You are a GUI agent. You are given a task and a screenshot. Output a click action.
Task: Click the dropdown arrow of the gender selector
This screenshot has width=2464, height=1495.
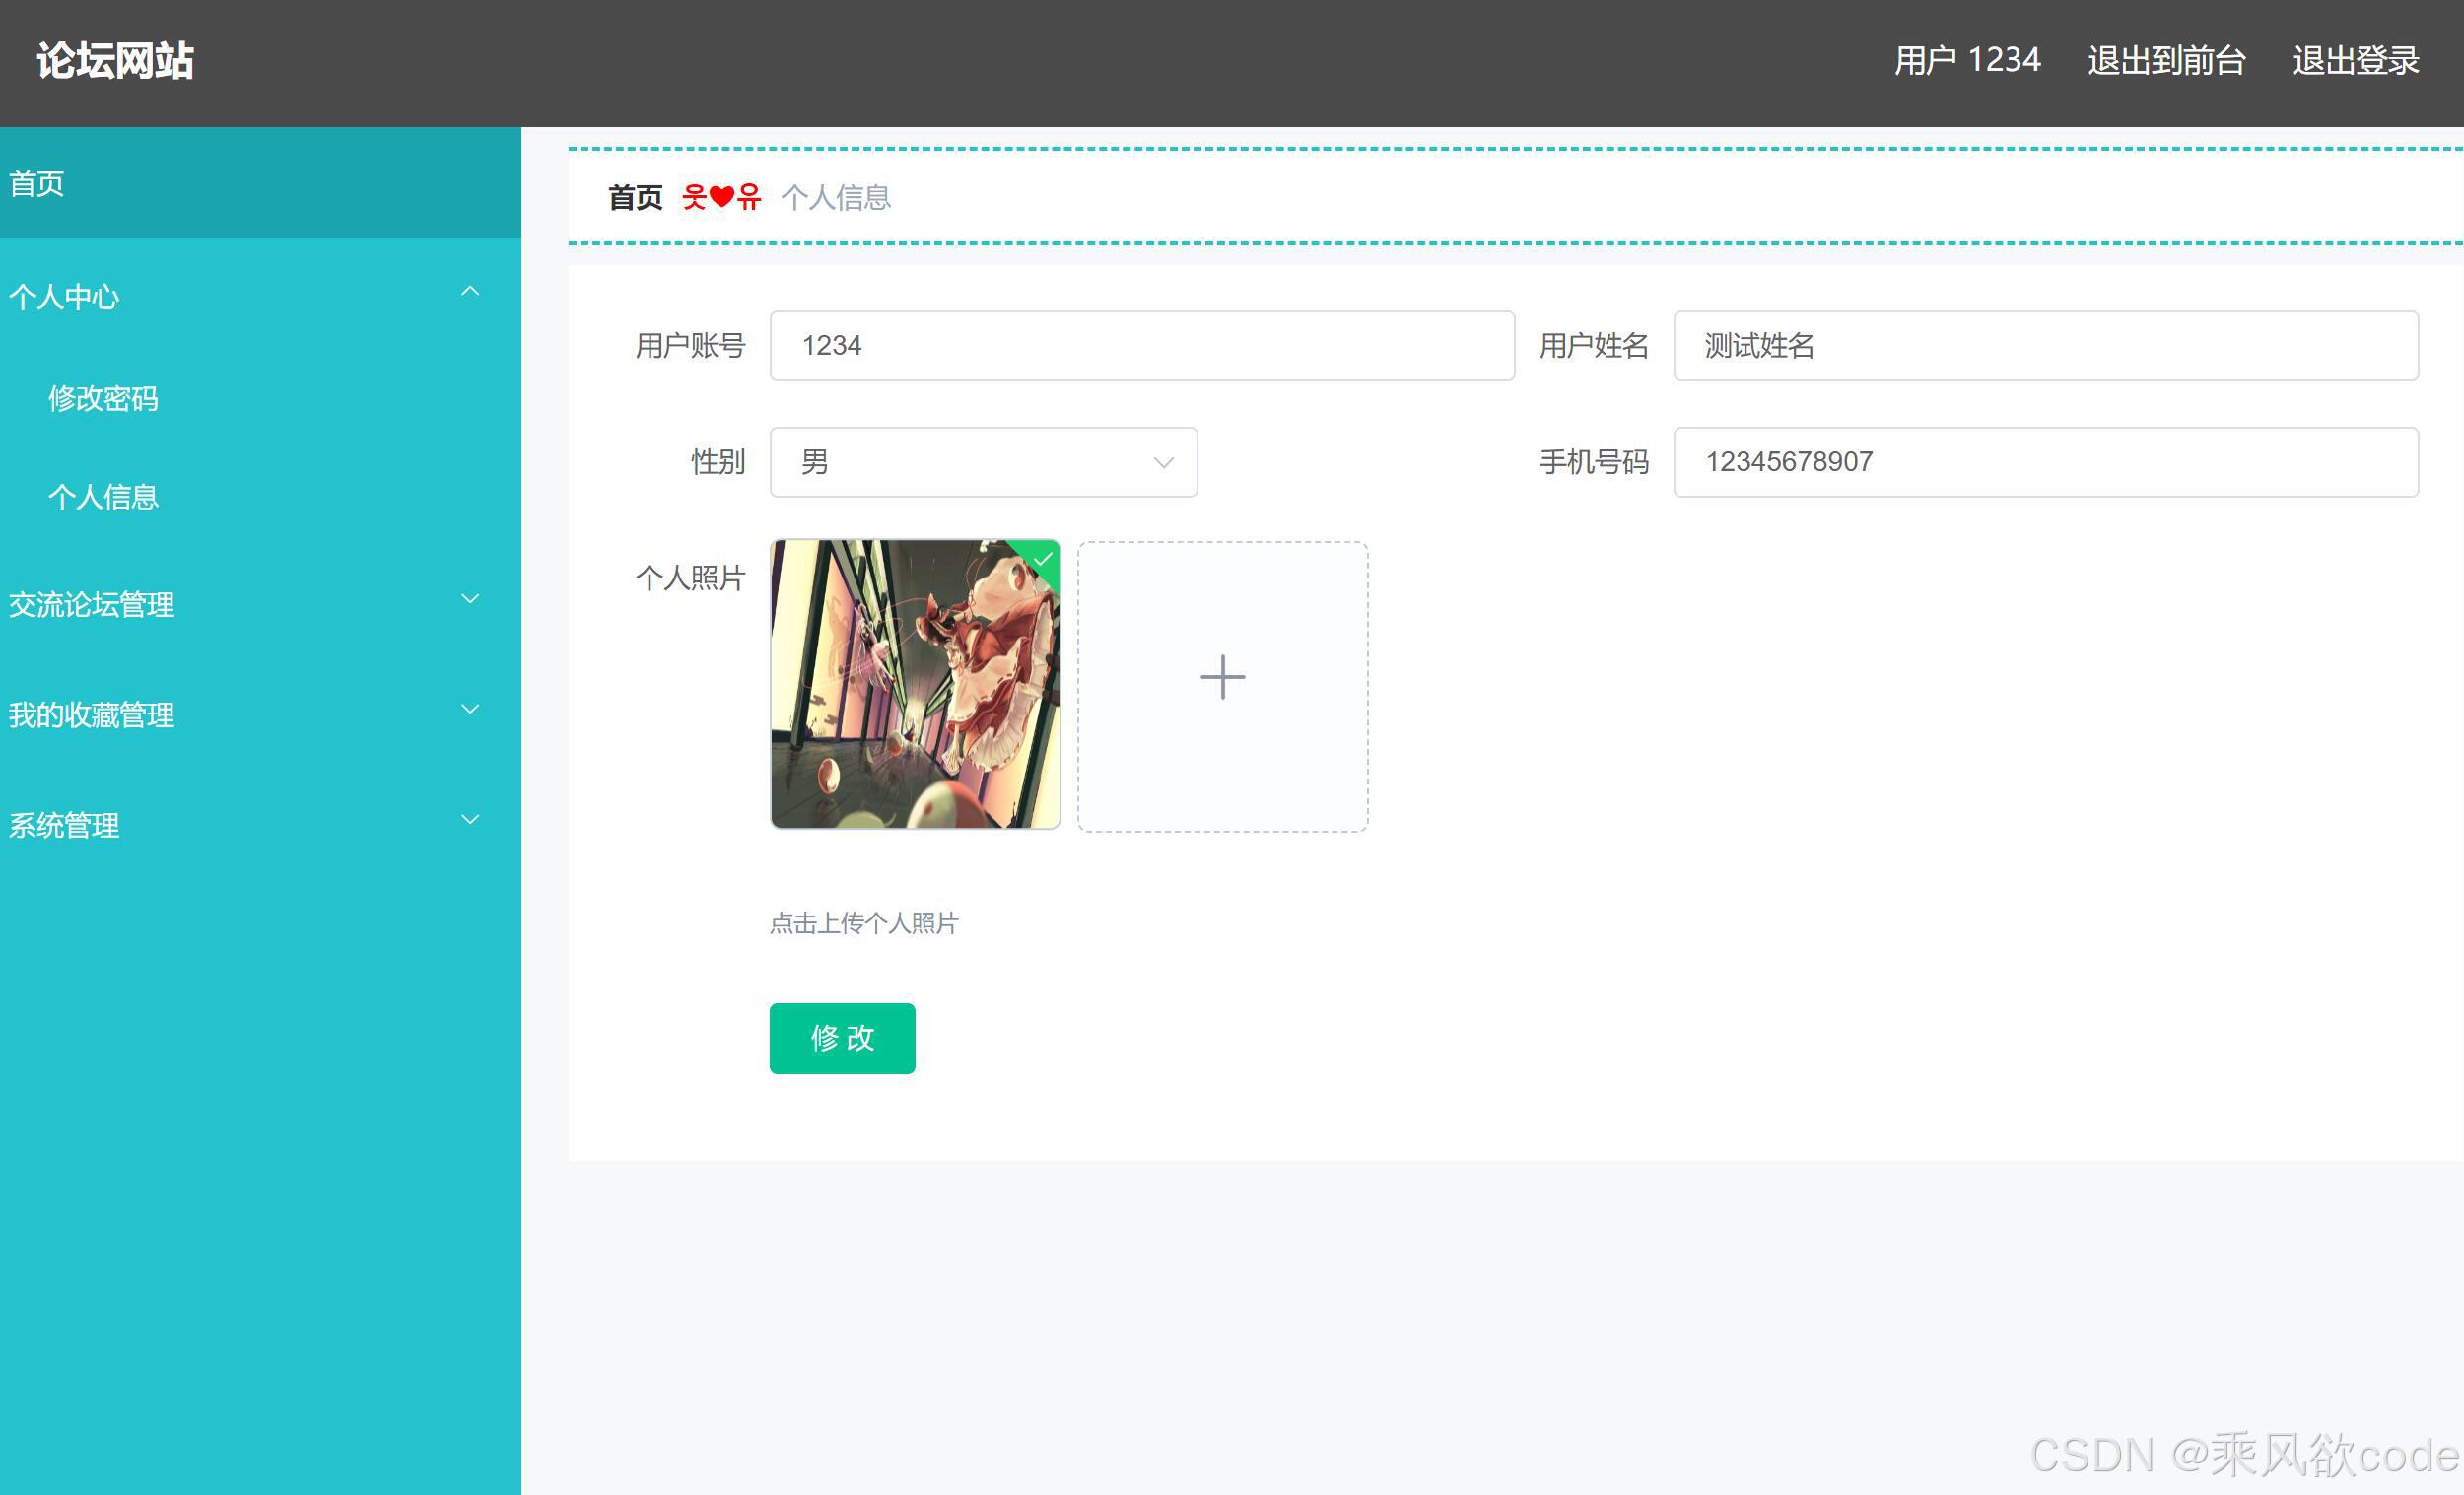point(1162,462)
